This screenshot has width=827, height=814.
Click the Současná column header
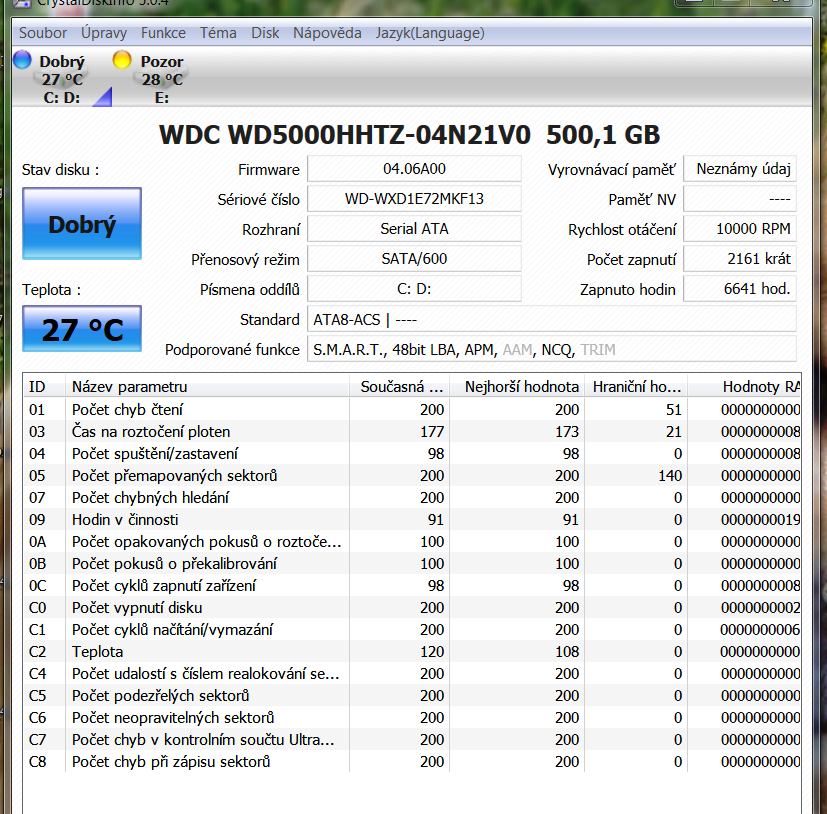(399, 387)
